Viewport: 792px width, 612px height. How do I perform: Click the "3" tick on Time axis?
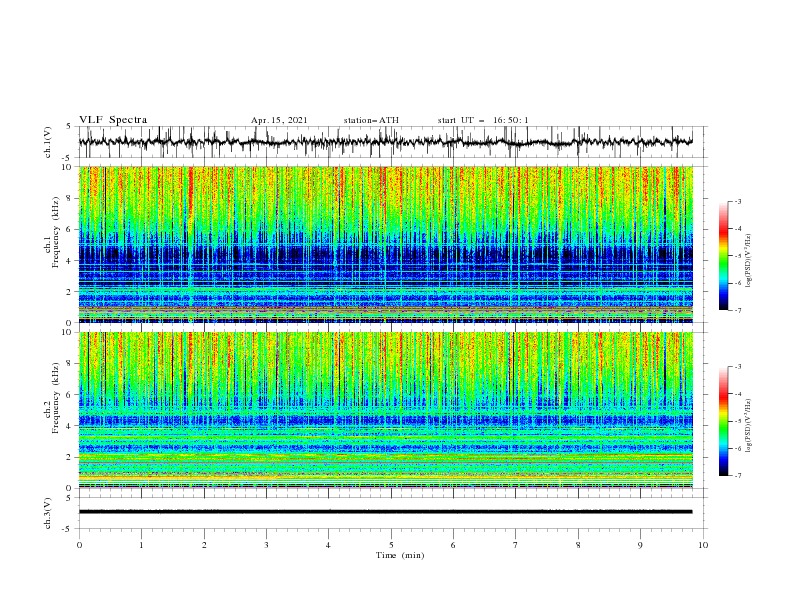pyautogui.click(x=266, y=545)
